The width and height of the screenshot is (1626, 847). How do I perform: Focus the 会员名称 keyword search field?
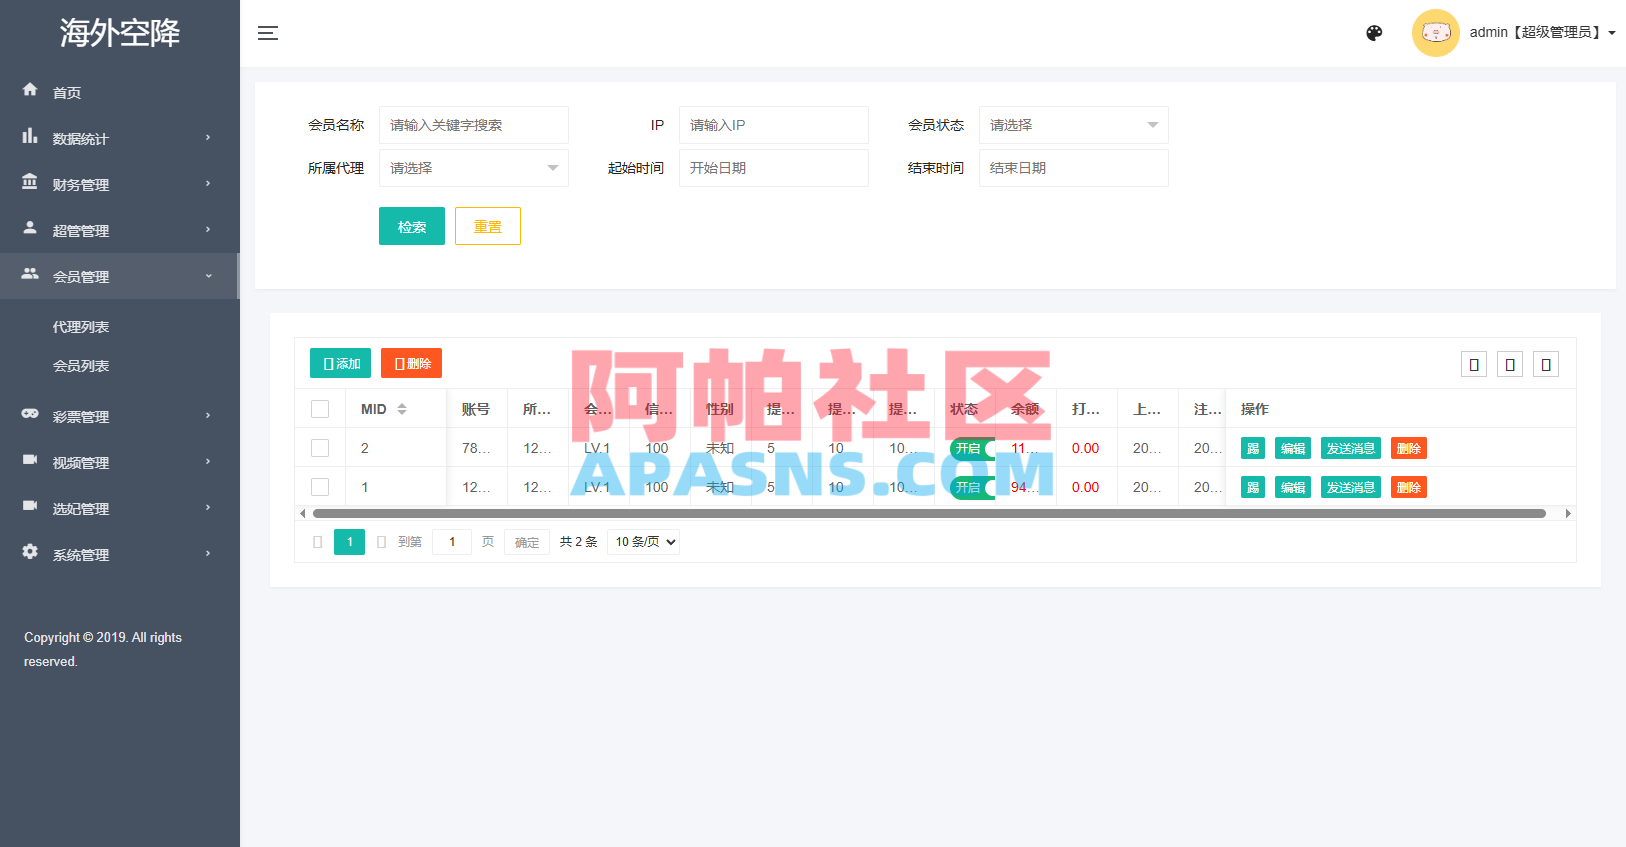point(474,125)
